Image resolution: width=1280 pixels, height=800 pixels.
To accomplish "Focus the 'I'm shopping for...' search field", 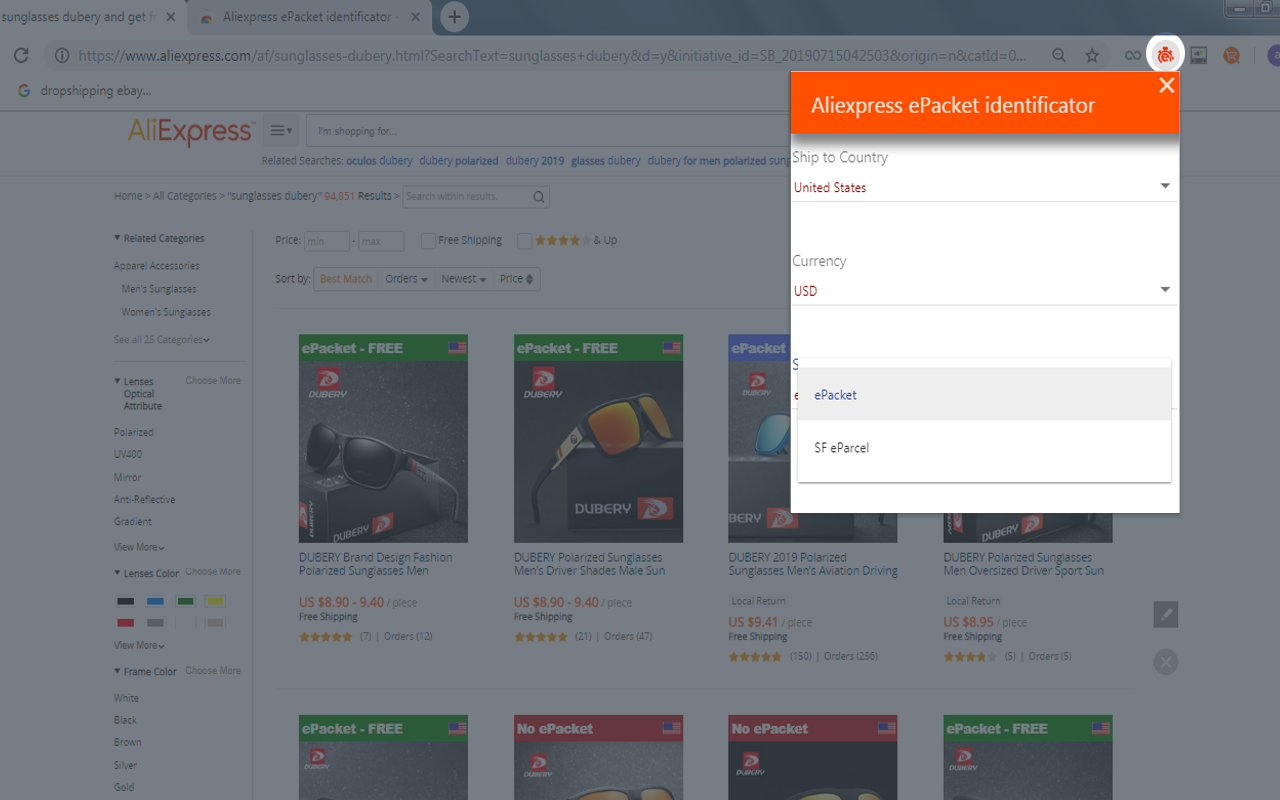I will 548,131.
